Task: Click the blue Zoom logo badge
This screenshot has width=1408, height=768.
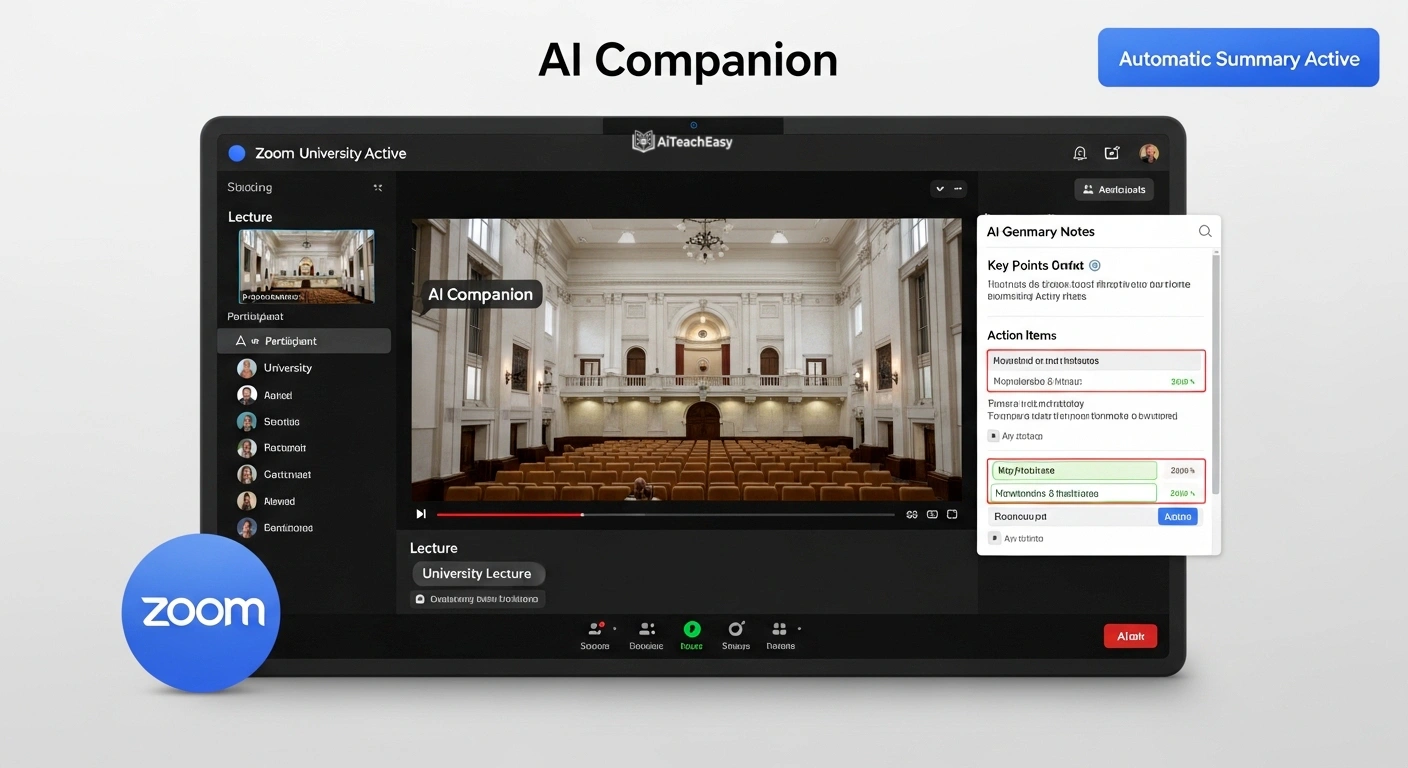Action: tap(201, 612)
